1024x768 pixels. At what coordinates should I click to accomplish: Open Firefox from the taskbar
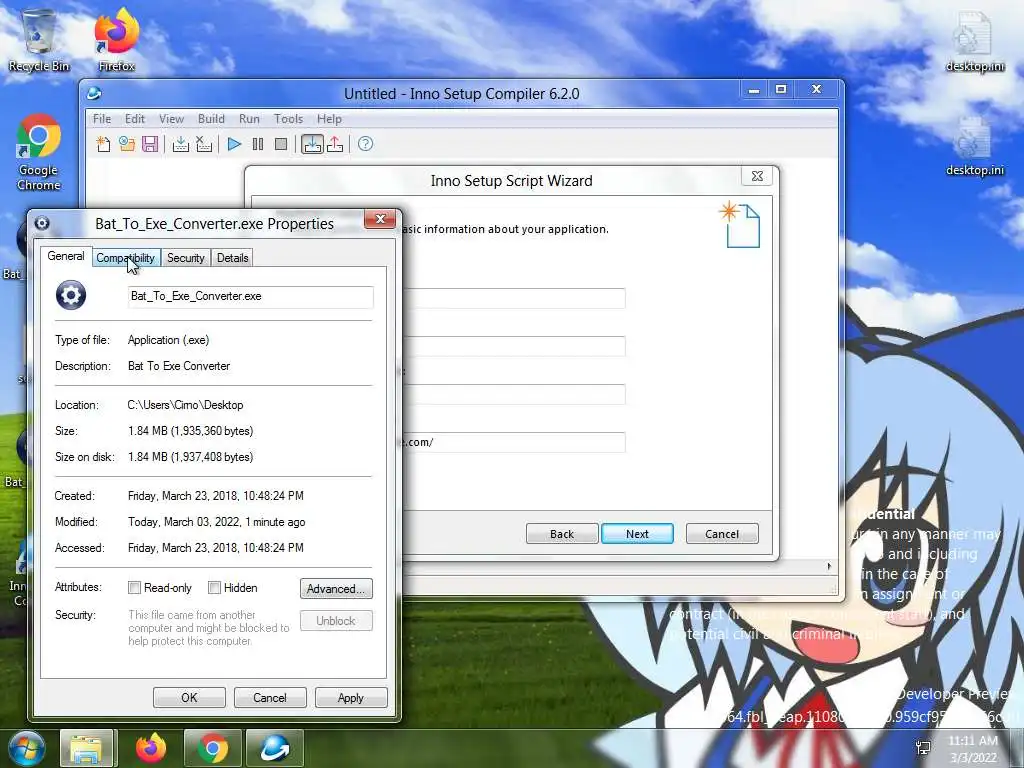coord(151,748)
